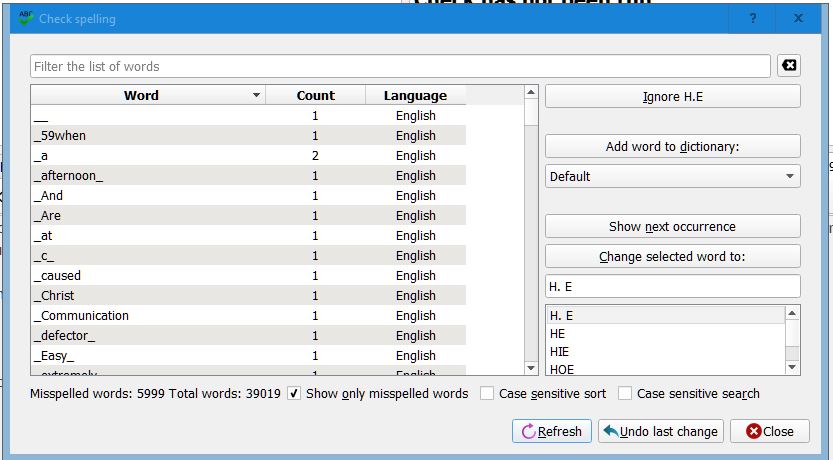The image size is (833, 460).
Task: Clear the word filter with backspace icon
Action: (x=789, y=66)
